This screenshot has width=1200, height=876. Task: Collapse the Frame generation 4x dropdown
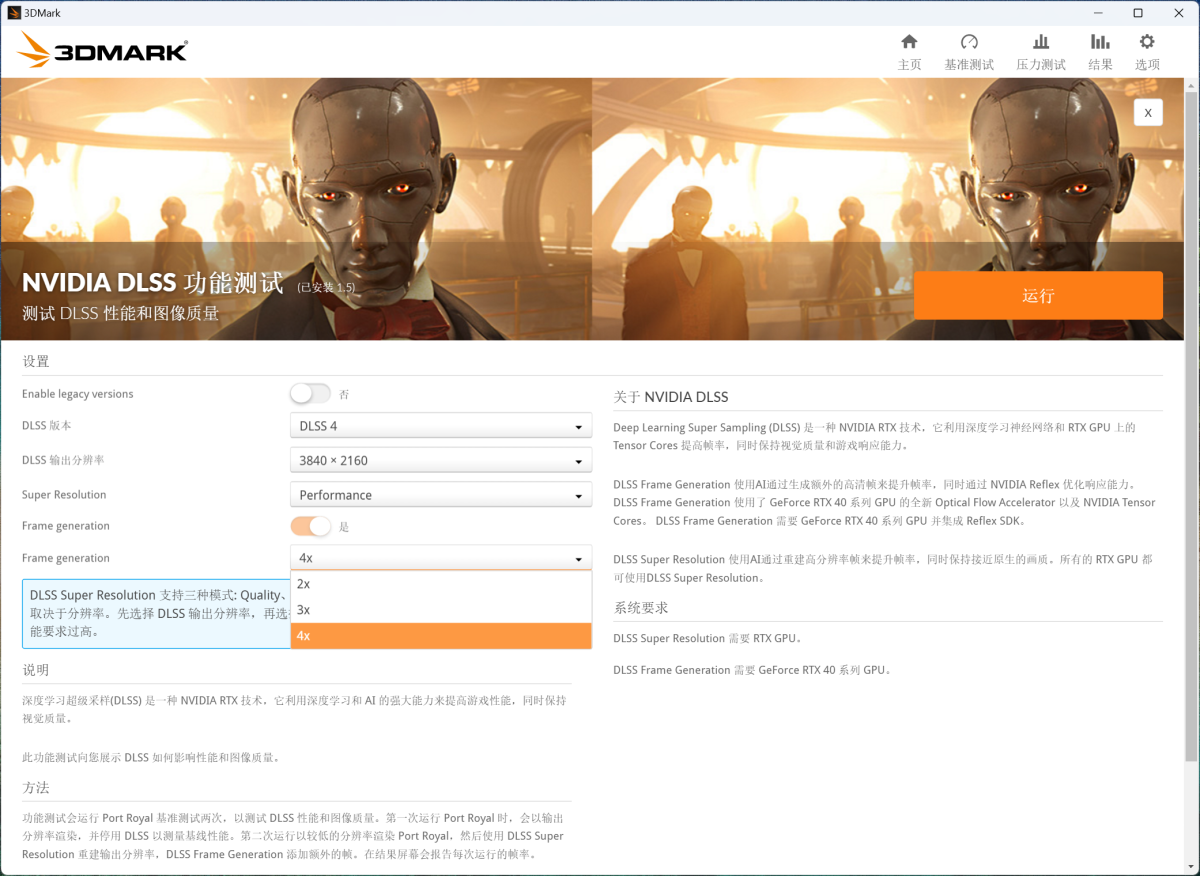point(440,558)
